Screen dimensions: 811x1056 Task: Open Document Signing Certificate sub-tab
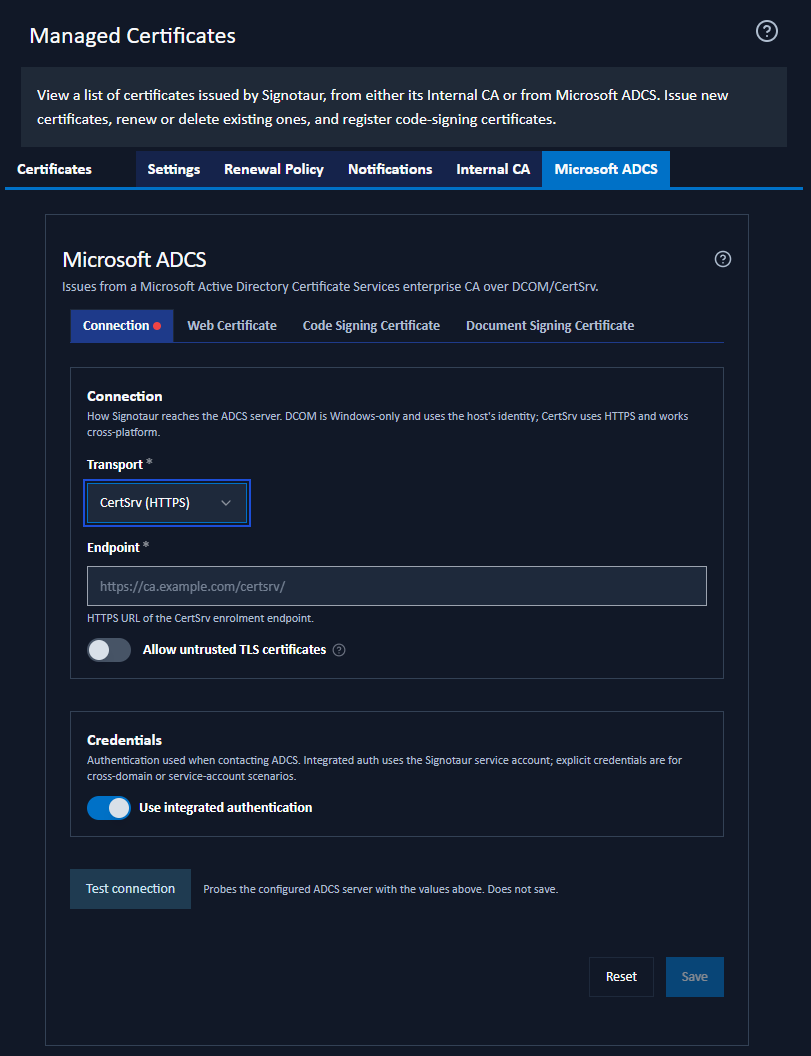[x=550, y=326]
